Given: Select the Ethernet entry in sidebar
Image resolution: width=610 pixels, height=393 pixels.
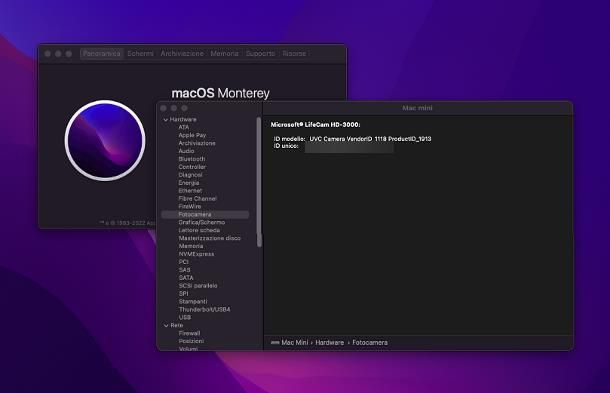Looking at the screenshot, I should (190, 191).
